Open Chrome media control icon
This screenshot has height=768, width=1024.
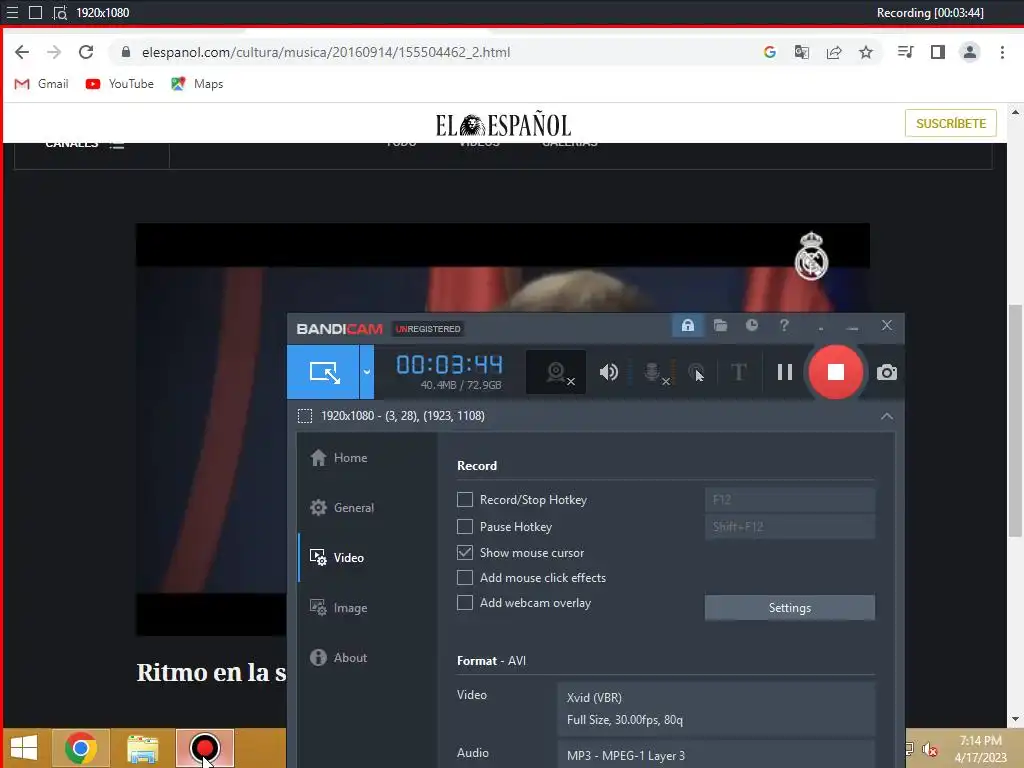coord(906,52)
